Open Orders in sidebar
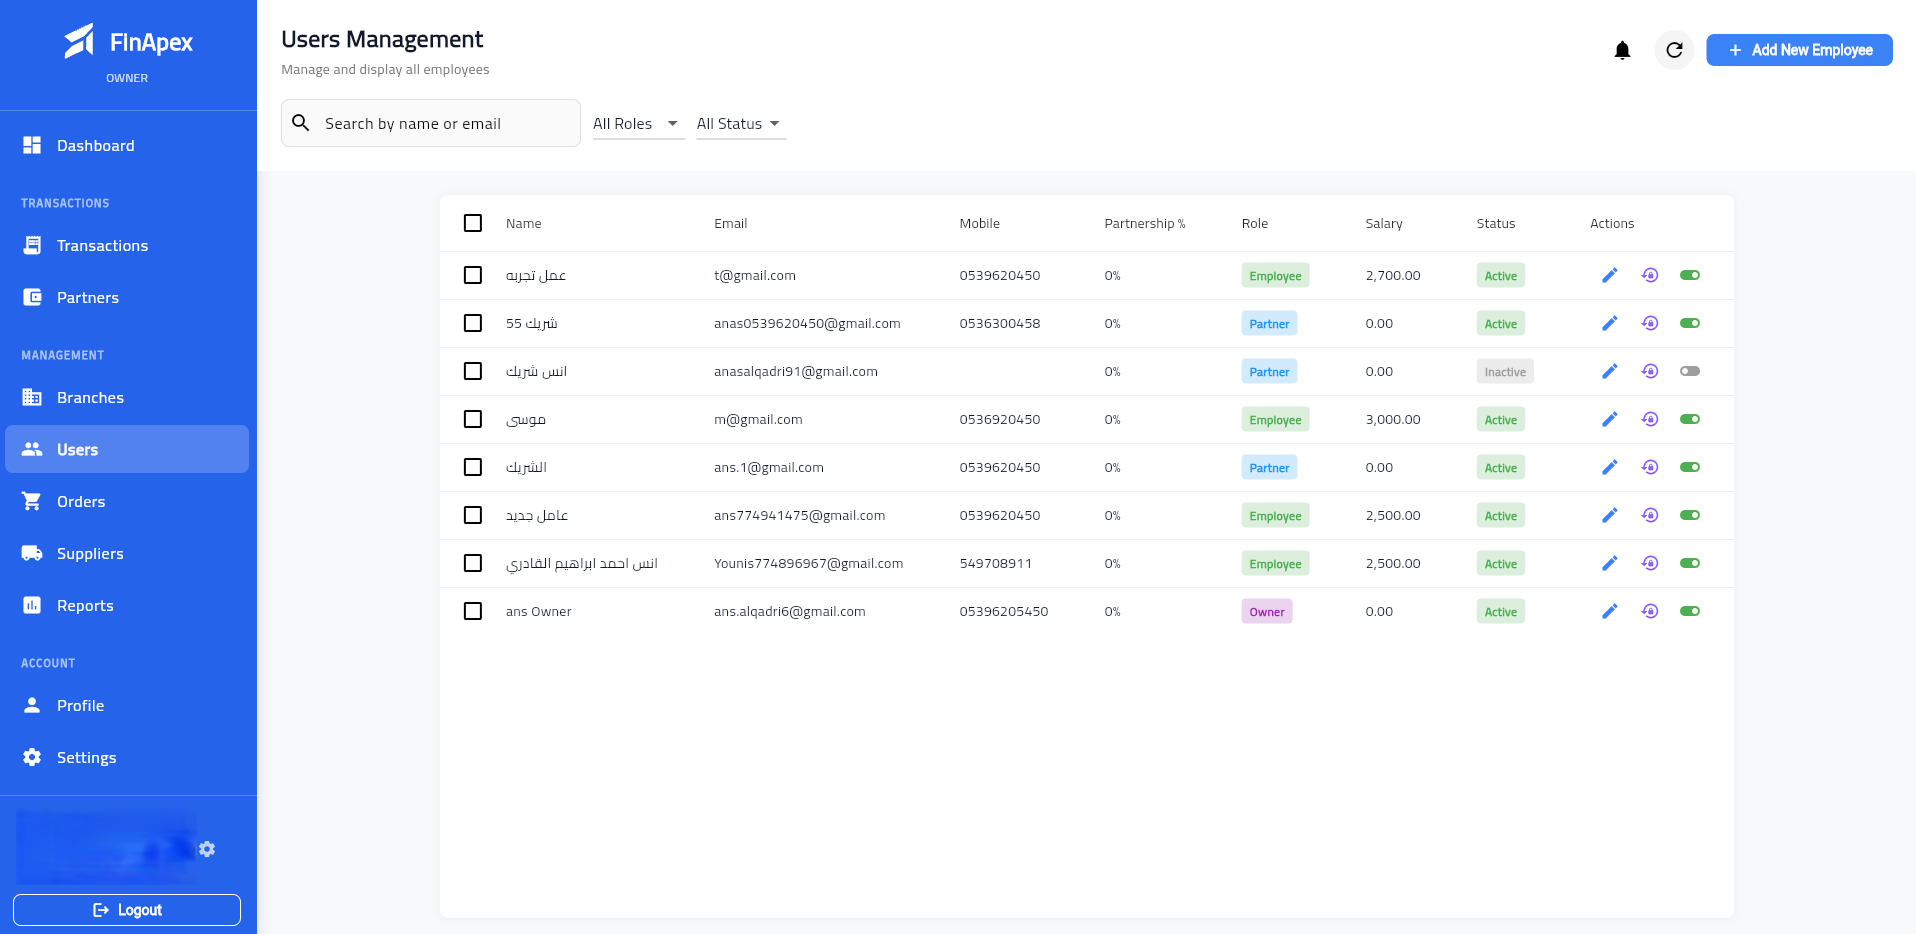 point(127,501)
